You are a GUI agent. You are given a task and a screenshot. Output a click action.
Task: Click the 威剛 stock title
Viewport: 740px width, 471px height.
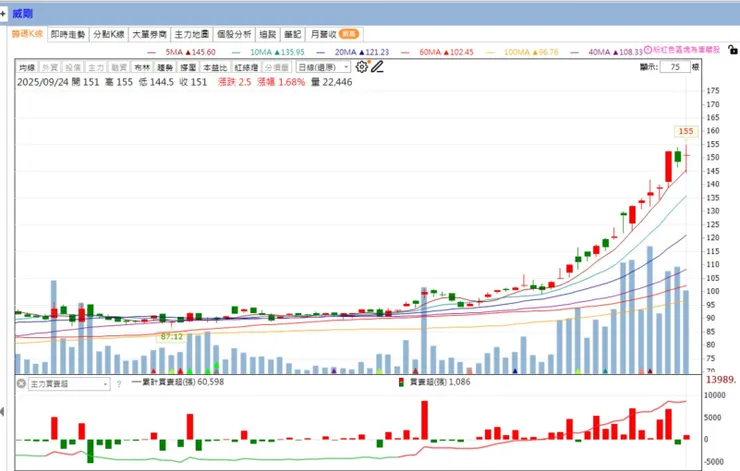pyautogui.click(x=22, y=14)
